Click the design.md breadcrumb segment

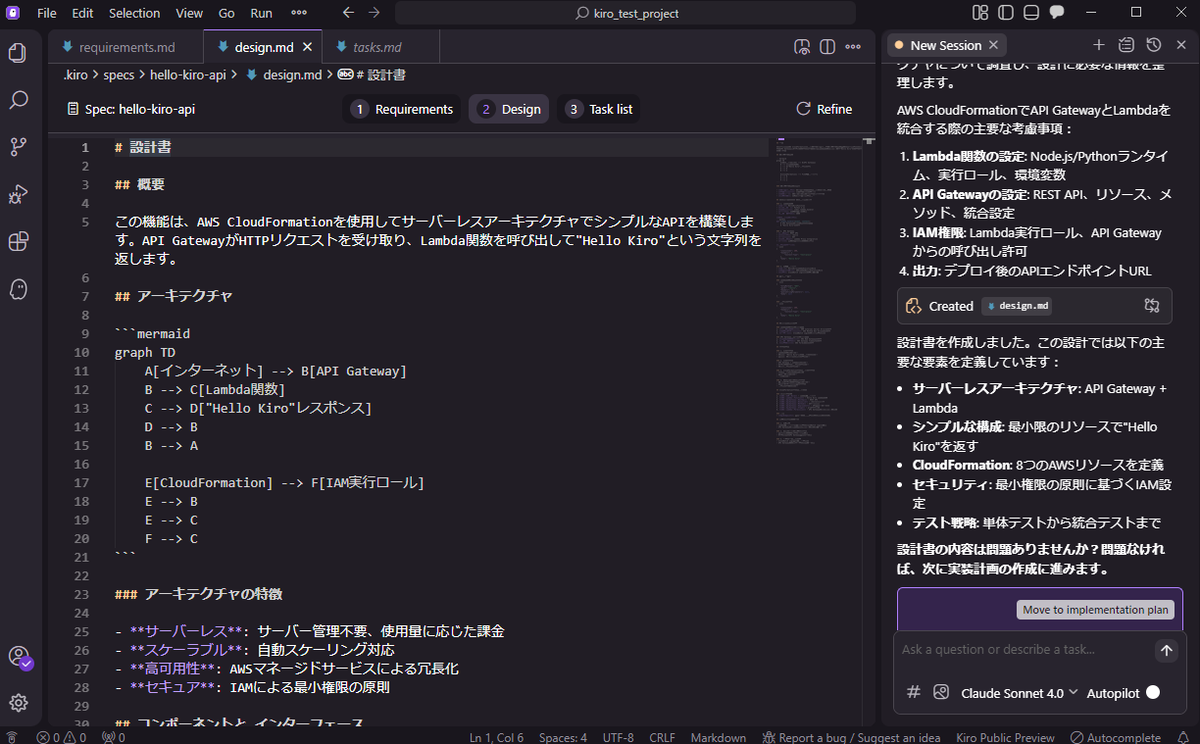pos(283,75)
